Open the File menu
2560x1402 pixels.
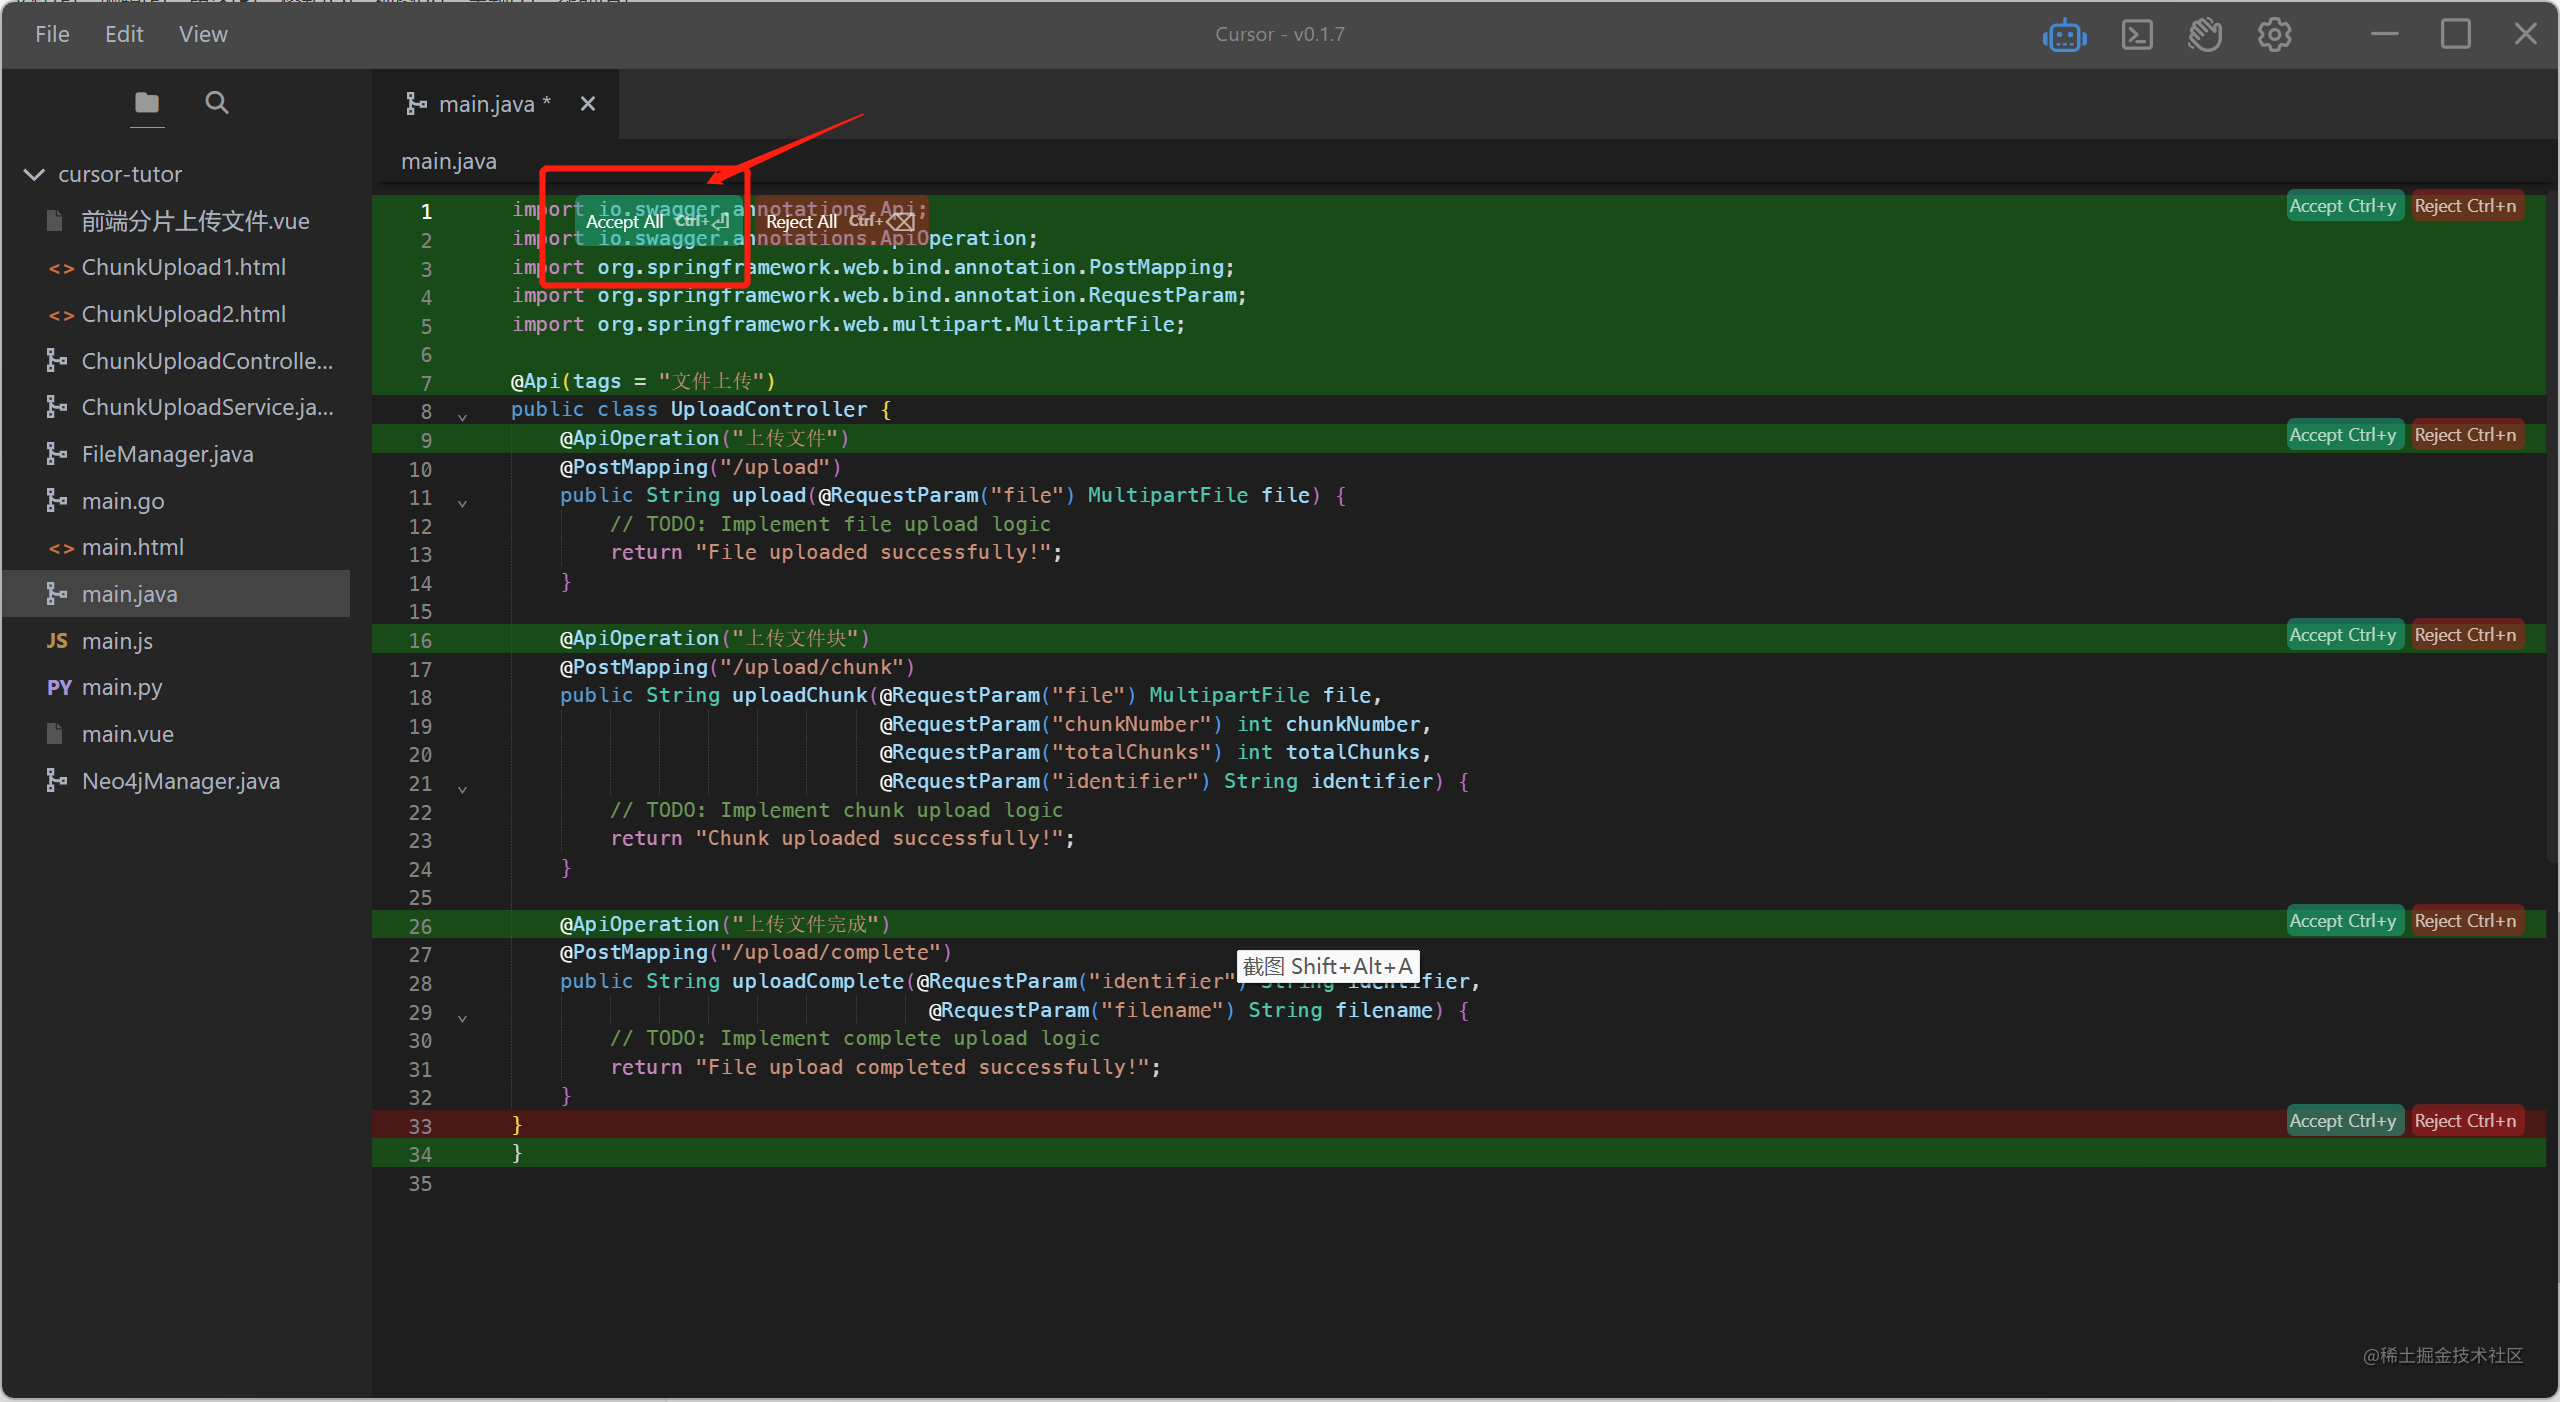coord(52,35)
